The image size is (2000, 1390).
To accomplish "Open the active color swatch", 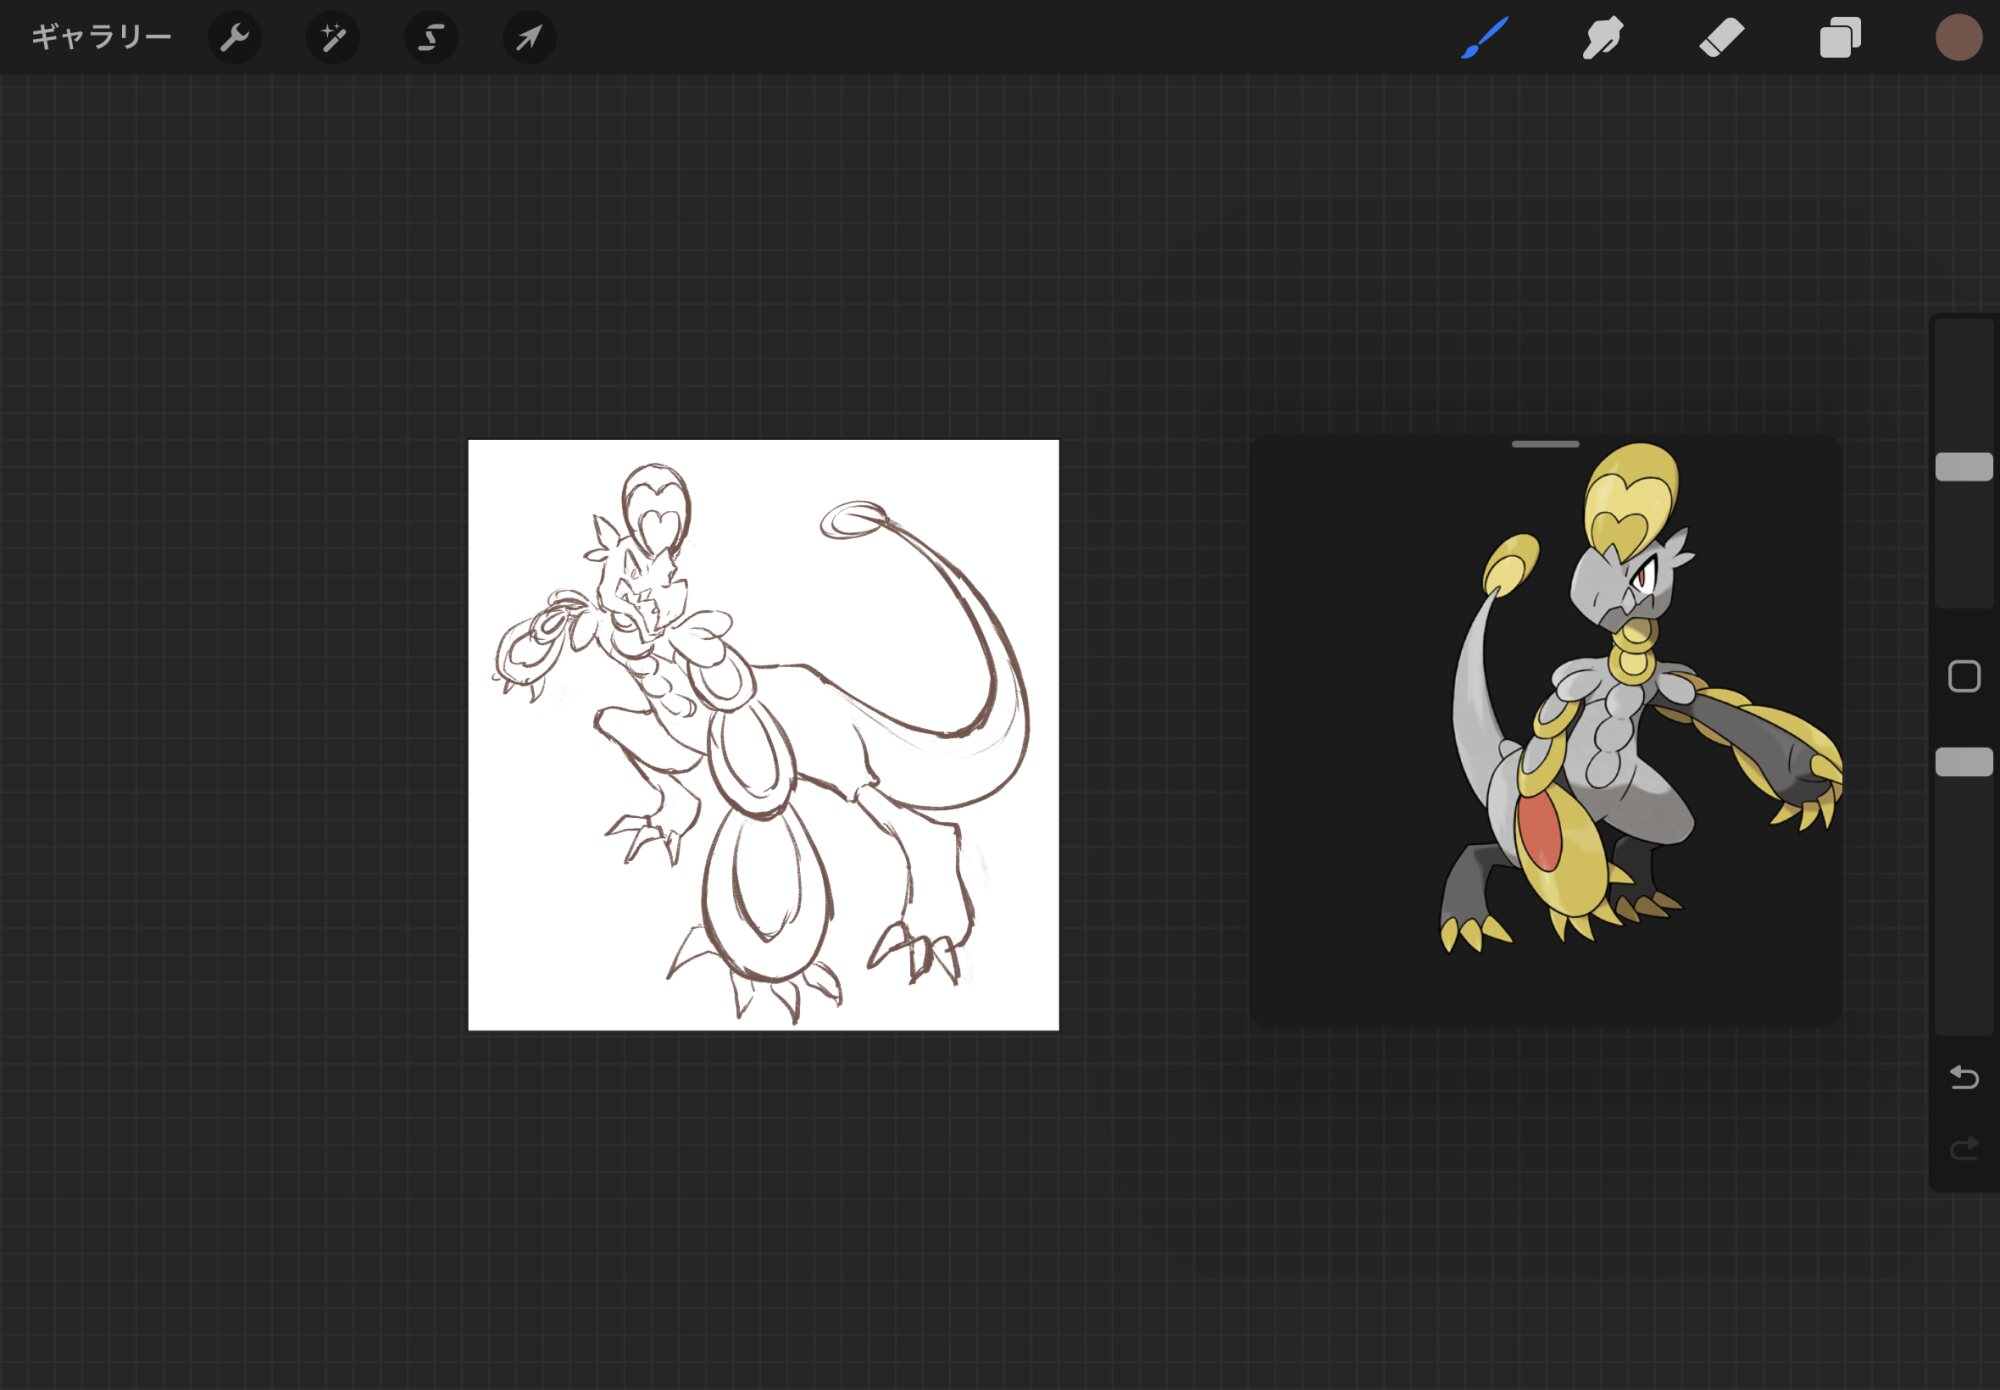I will (1958, 38).
